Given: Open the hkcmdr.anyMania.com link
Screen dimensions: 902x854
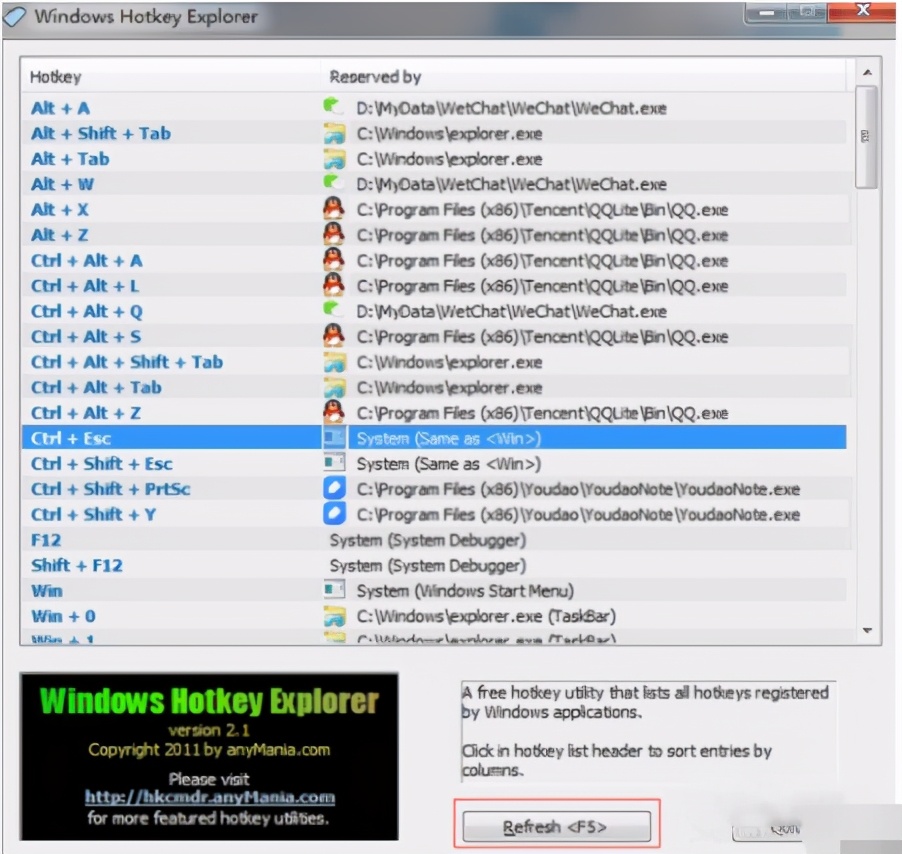Looking at the screenshot, I should click(210, 797).
